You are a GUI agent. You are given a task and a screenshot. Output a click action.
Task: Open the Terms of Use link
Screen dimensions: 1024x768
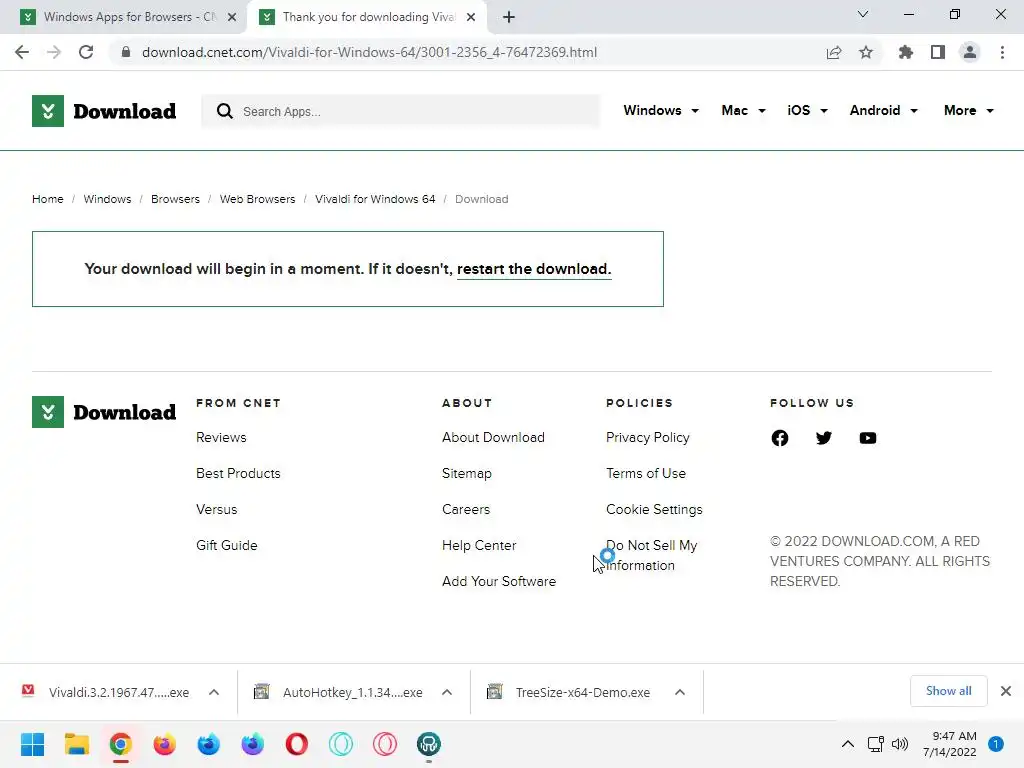(646, 473)
